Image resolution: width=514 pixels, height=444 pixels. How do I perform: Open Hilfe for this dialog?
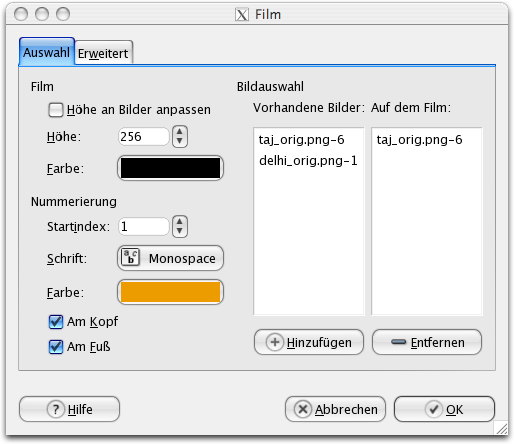tap(69, 409)
